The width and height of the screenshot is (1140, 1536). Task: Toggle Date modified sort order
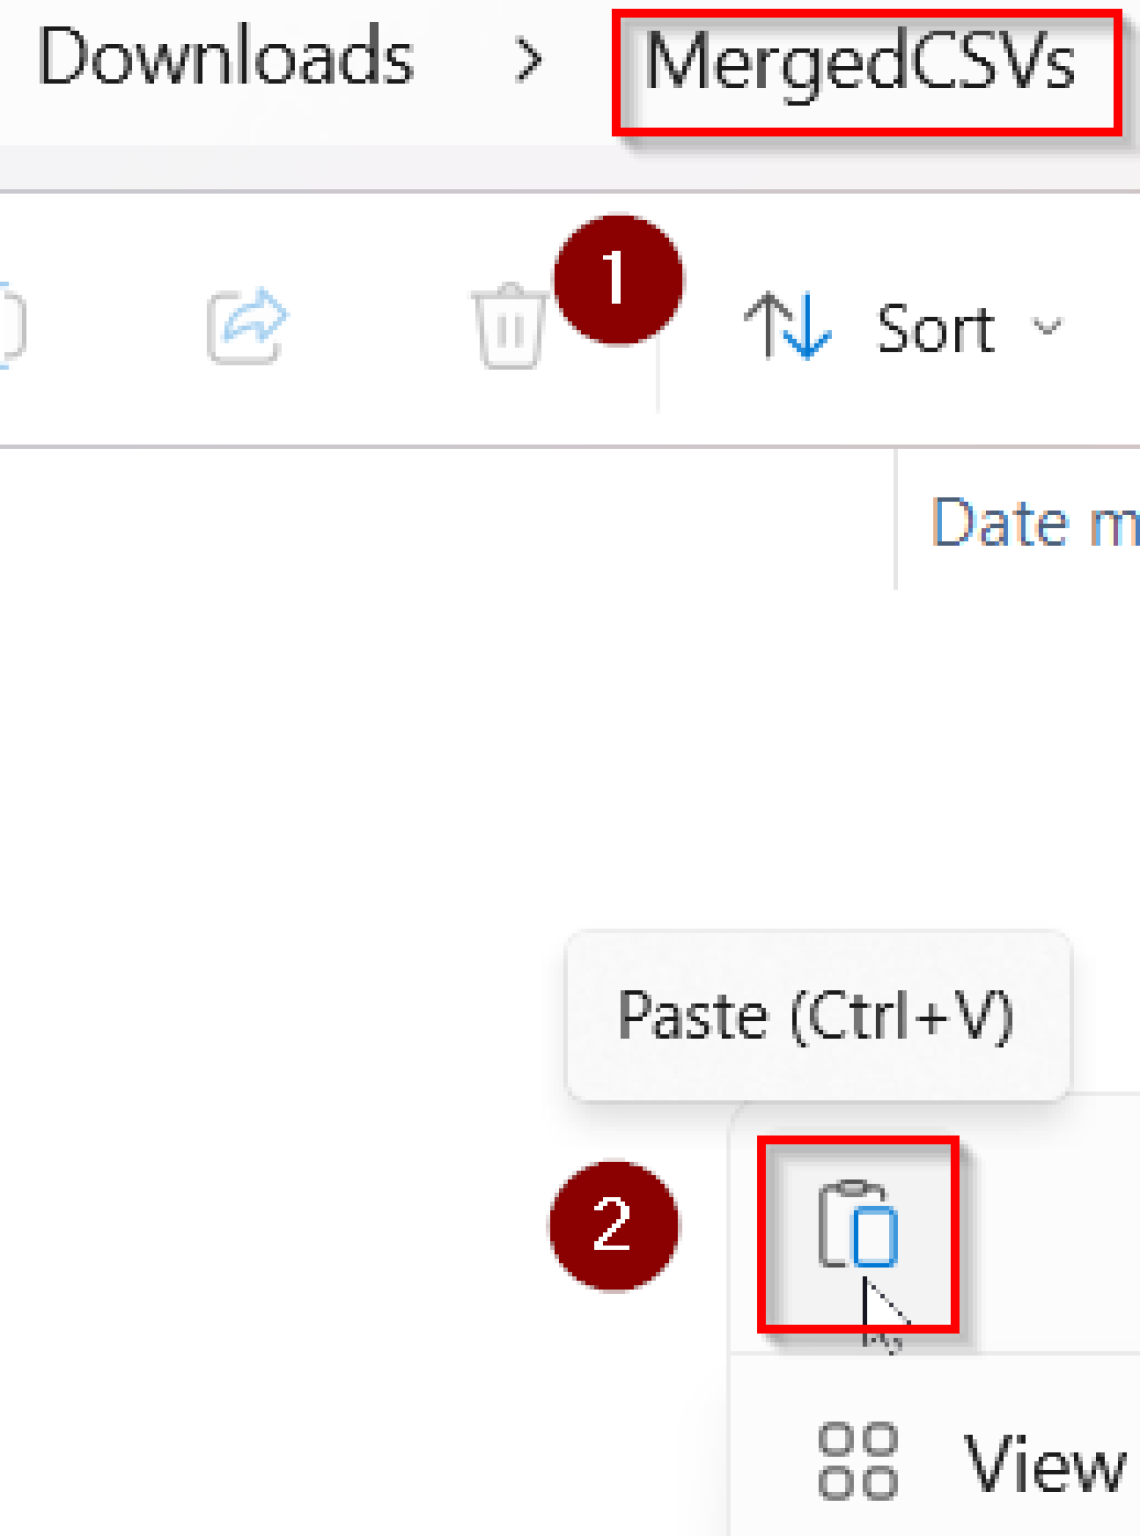pyautogui.click(x=1030, y=522)
